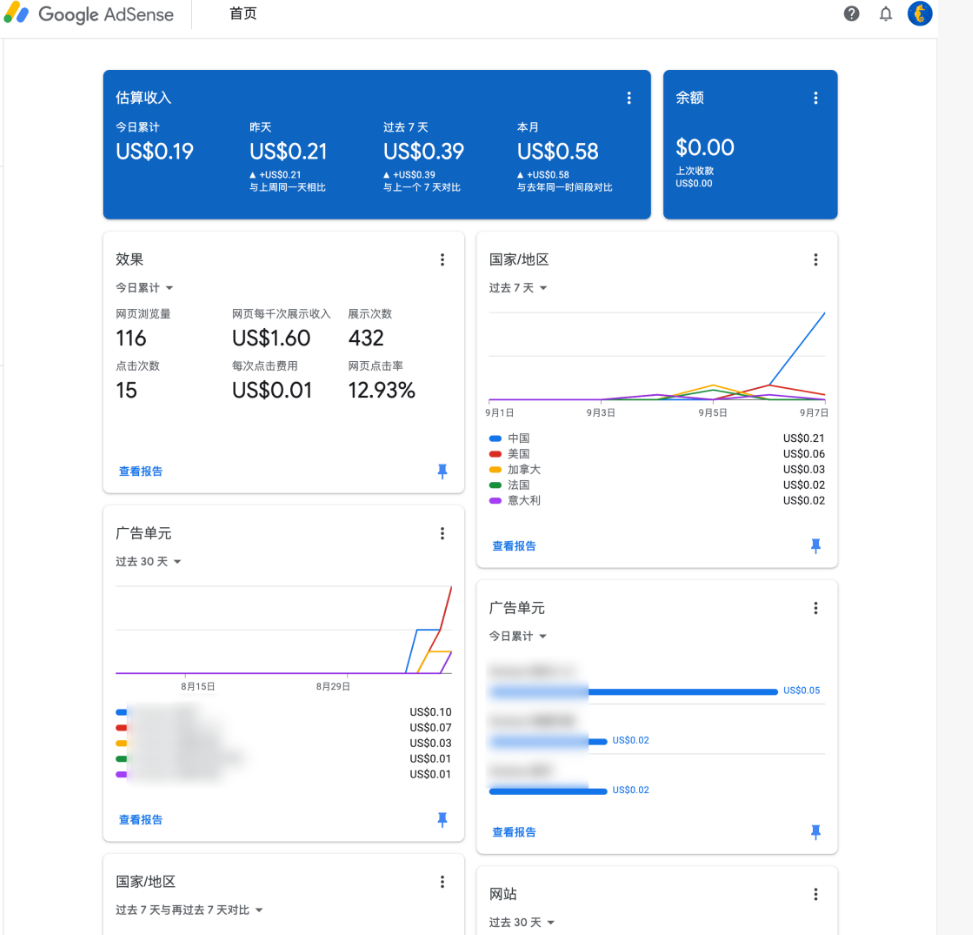
Task: Open the three-dot menu on the right 国家/地区 card
Action: coord(816,259)
